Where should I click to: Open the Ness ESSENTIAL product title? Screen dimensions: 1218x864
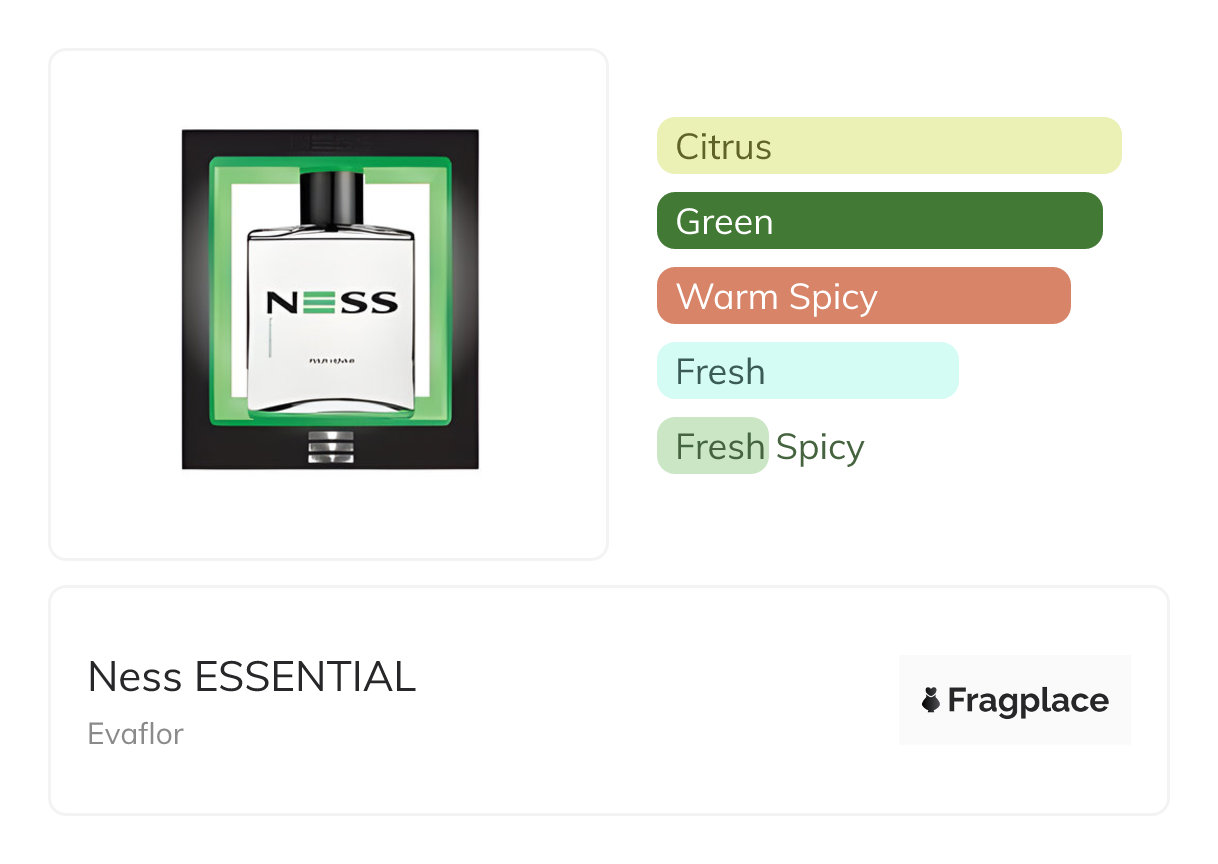pyautogui.click(x=251, y=678)
